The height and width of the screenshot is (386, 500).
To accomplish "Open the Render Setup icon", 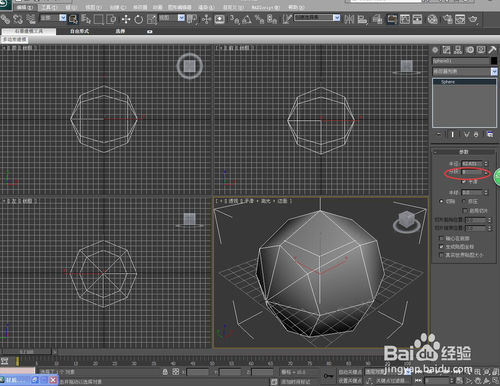I will (447, 19).
